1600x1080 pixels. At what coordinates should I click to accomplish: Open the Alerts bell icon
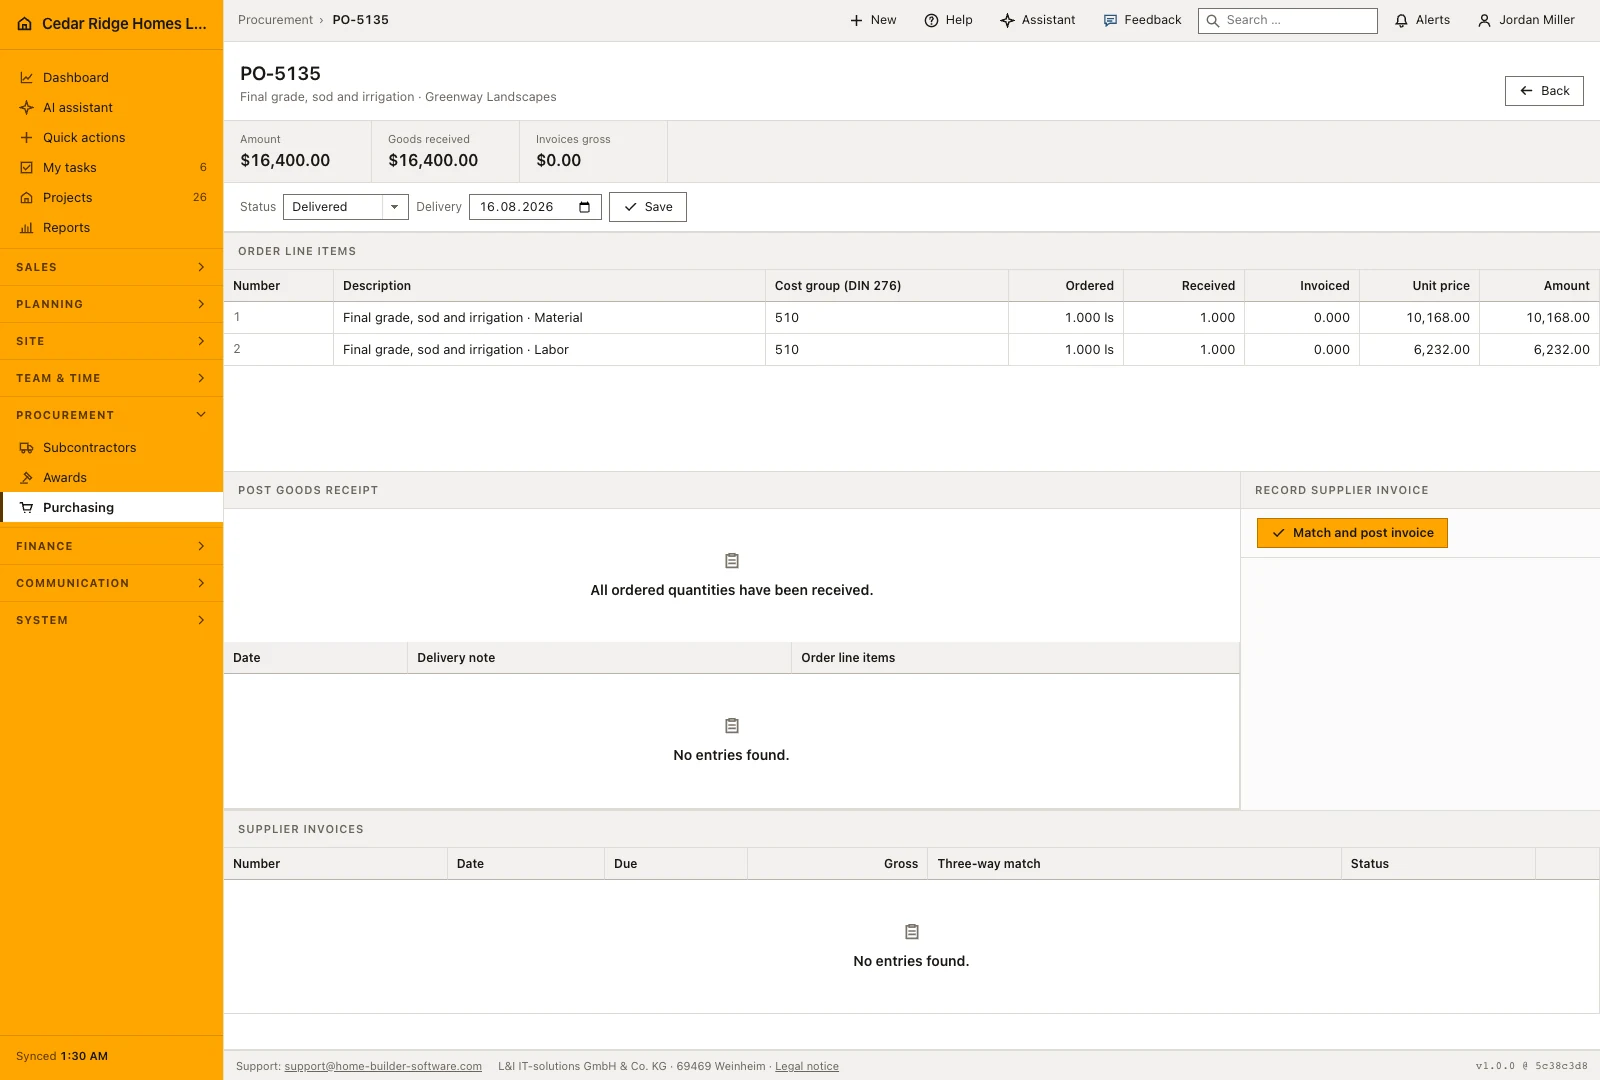[x=1401, y=20]
